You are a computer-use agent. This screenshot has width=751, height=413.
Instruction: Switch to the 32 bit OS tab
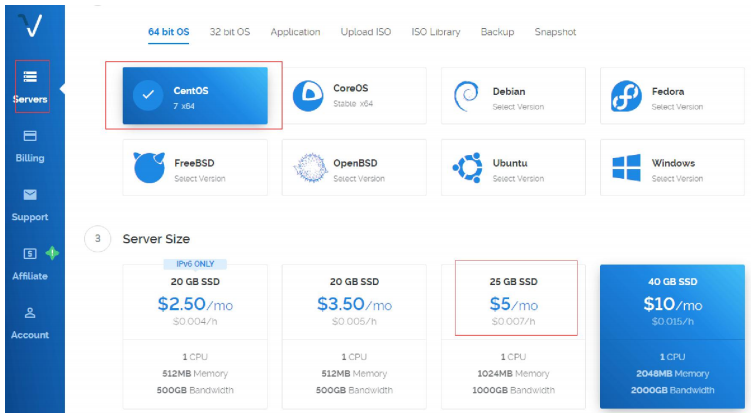coord(230,32)
